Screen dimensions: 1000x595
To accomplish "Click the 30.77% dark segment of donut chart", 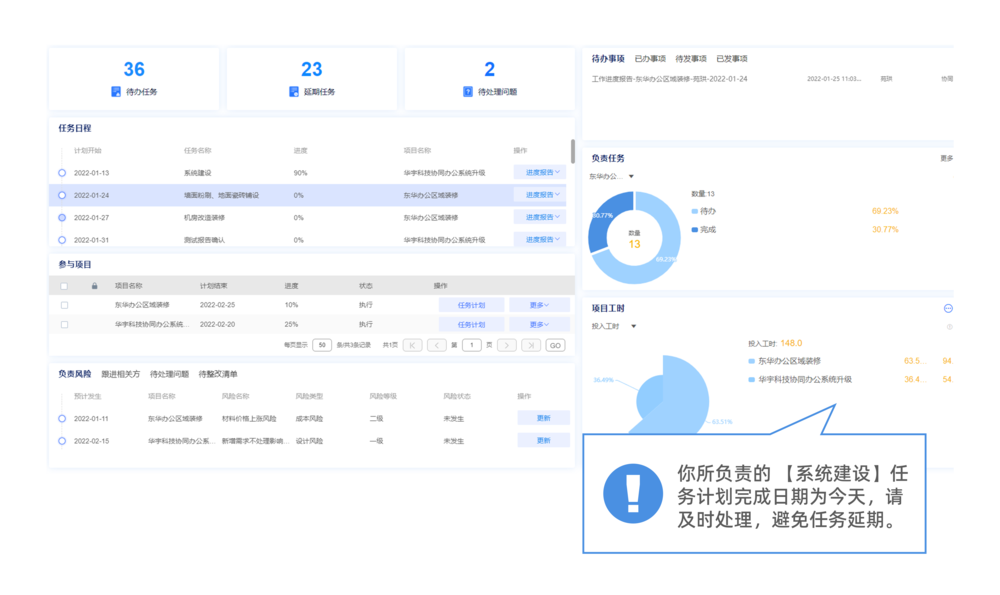I will pyautogui.click(x=603, y=219).
